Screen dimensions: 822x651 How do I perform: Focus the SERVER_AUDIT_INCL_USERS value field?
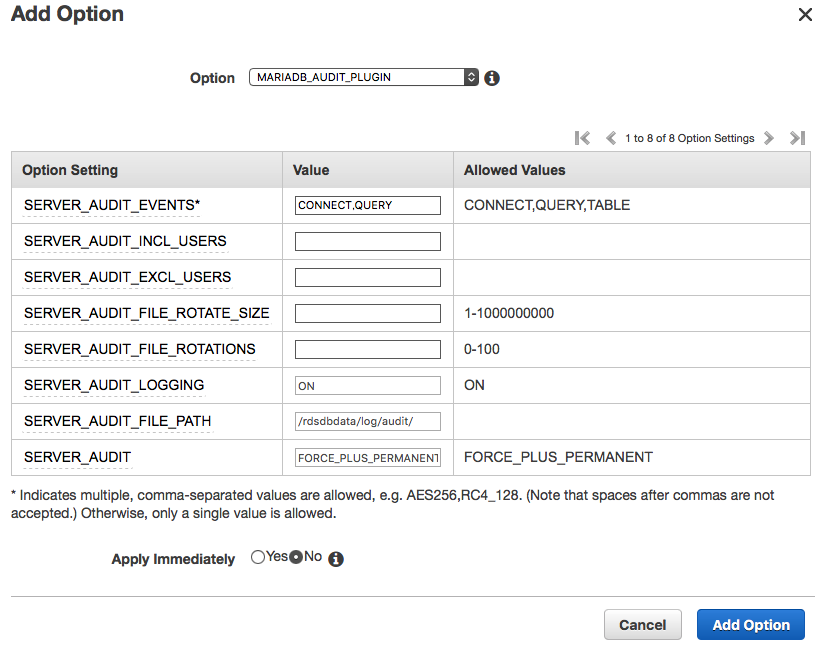(367, 242)
